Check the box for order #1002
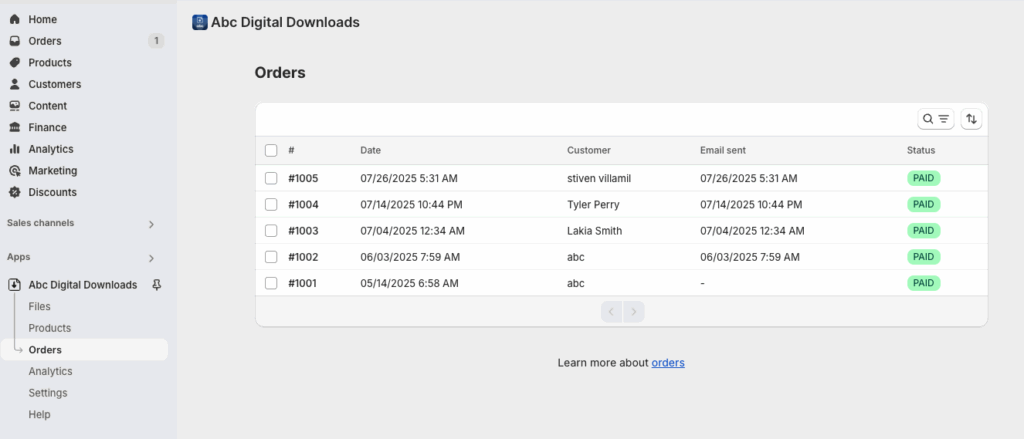Image resolution: width=1024 pixels, height=439 pixels. pos(271,257)
